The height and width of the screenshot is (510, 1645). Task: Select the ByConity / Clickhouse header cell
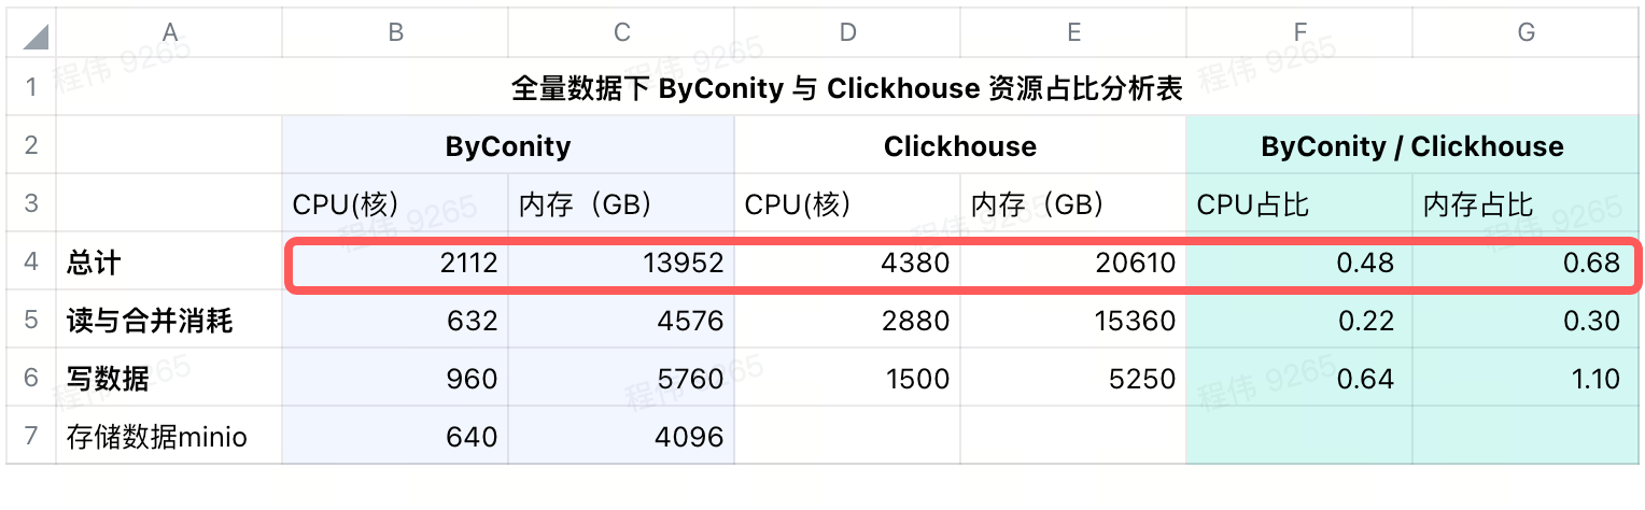click(1412, 146)
